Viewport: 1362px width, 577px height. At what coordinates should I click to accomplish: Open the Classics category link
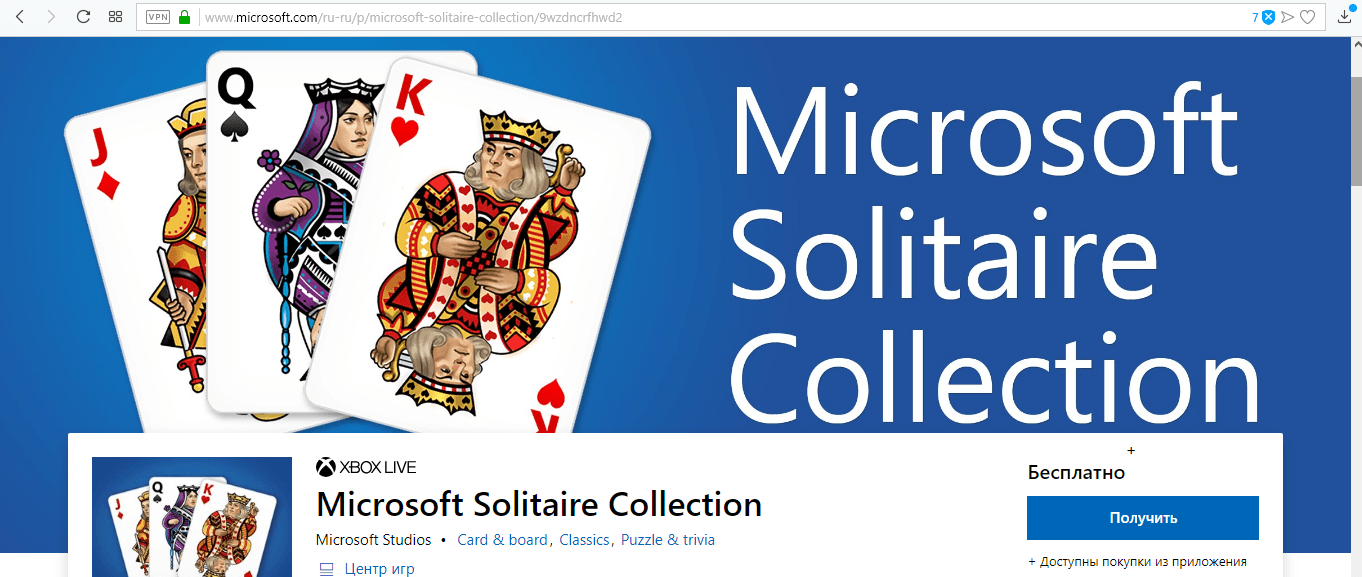[x=584, y=540]
